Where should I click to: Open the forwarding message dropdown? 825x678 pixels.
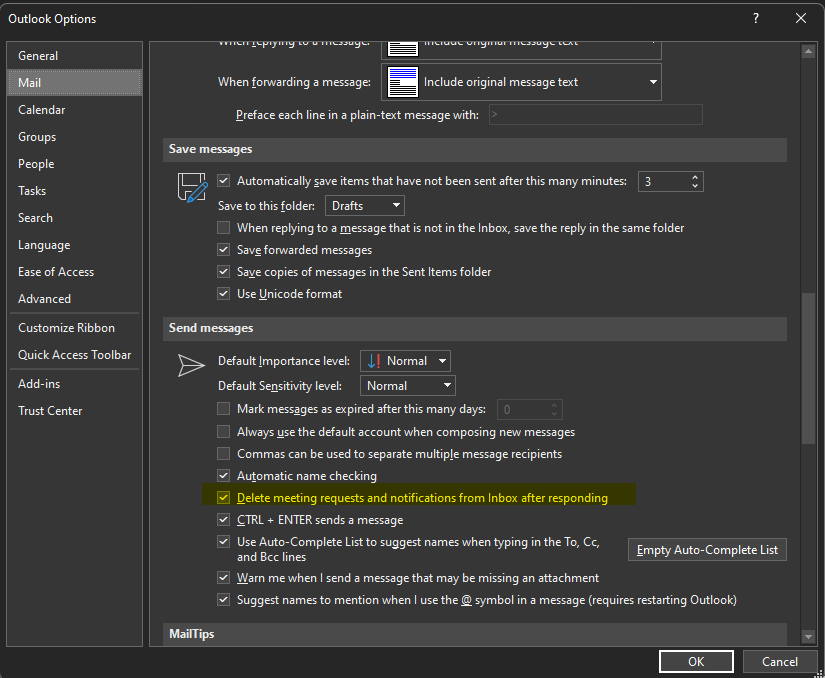coord(521,82)
